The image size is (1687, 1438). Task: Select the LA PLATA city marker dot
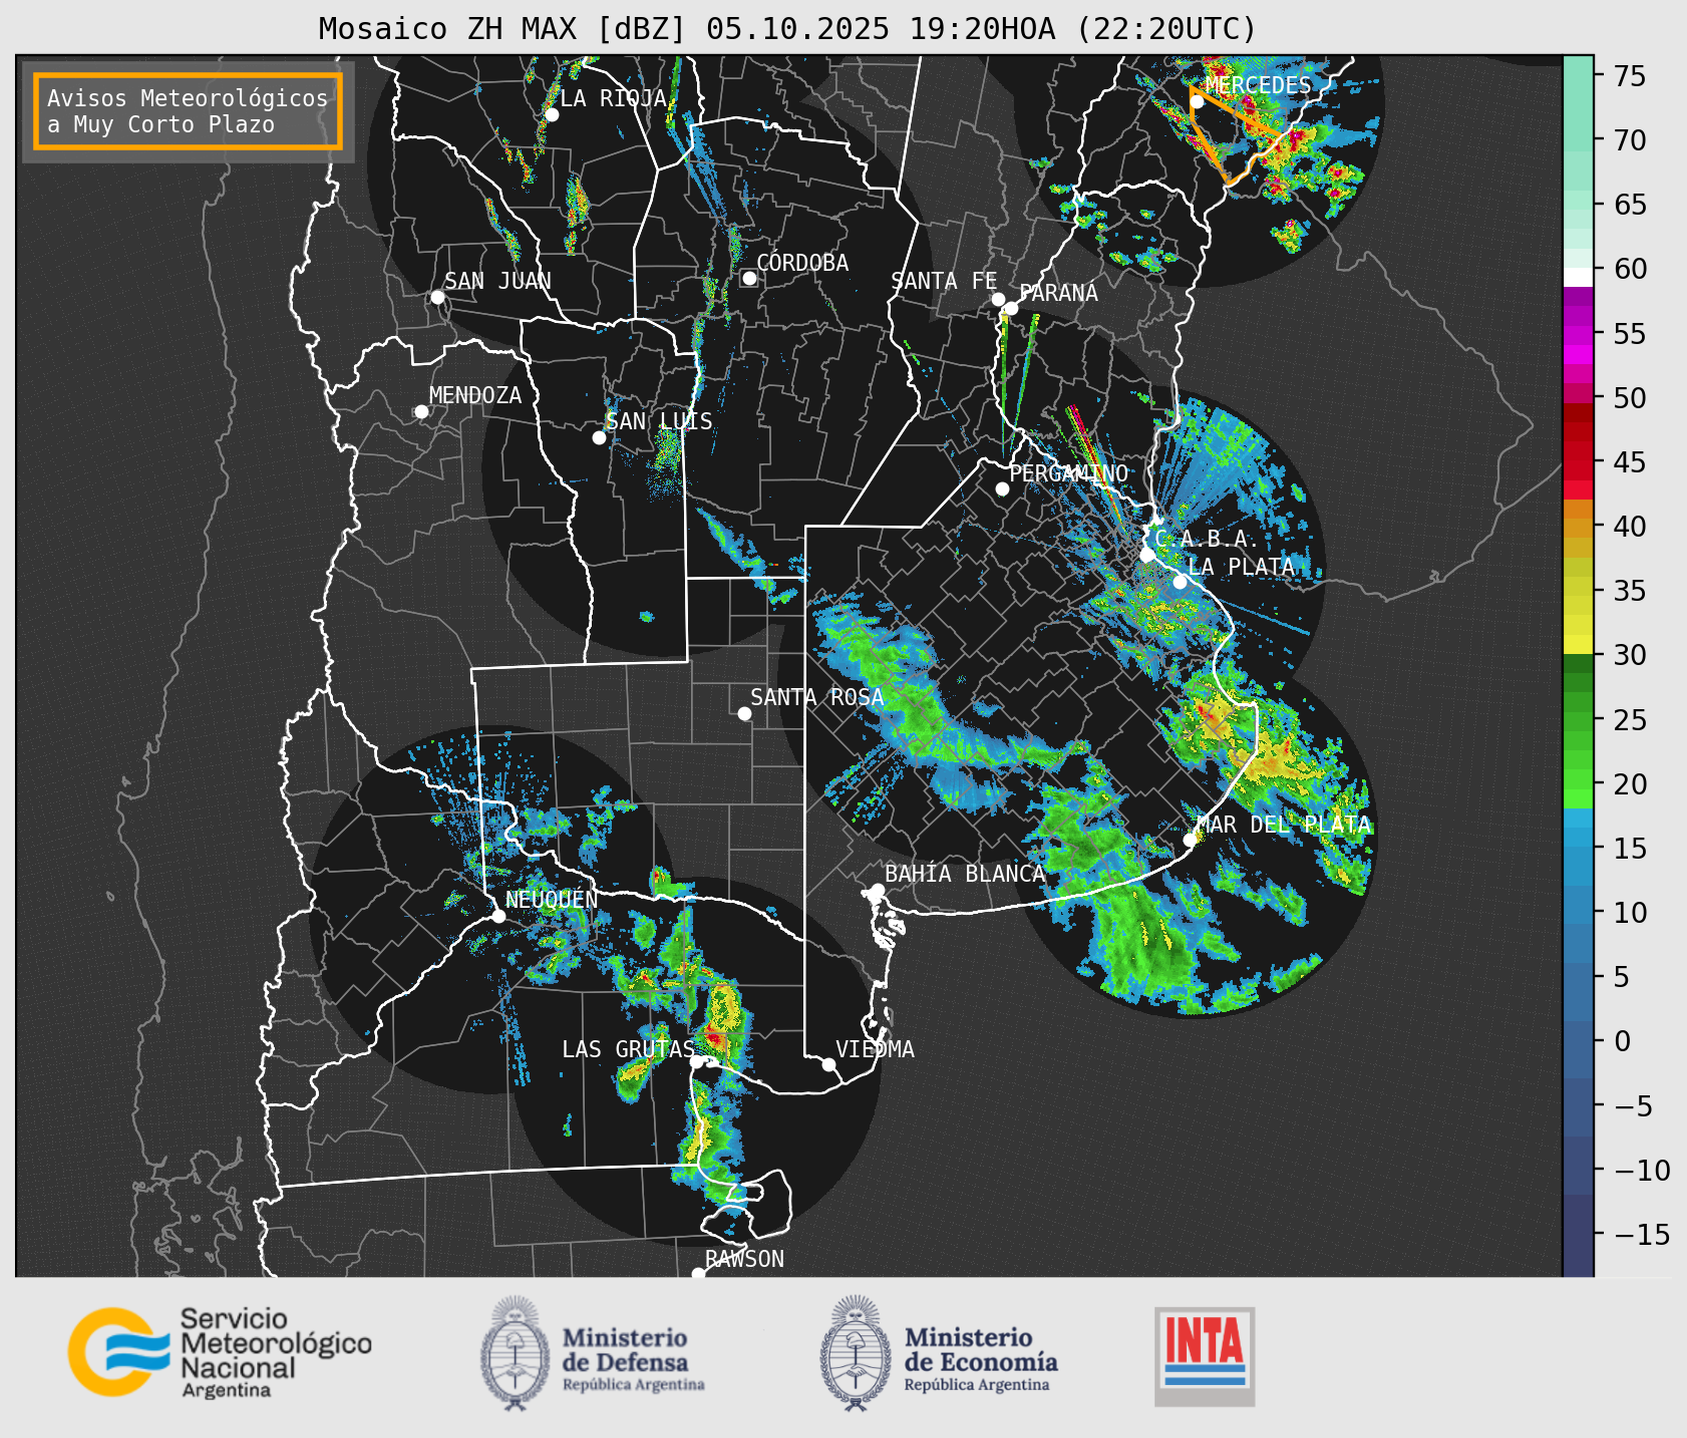coord(1180,582)
